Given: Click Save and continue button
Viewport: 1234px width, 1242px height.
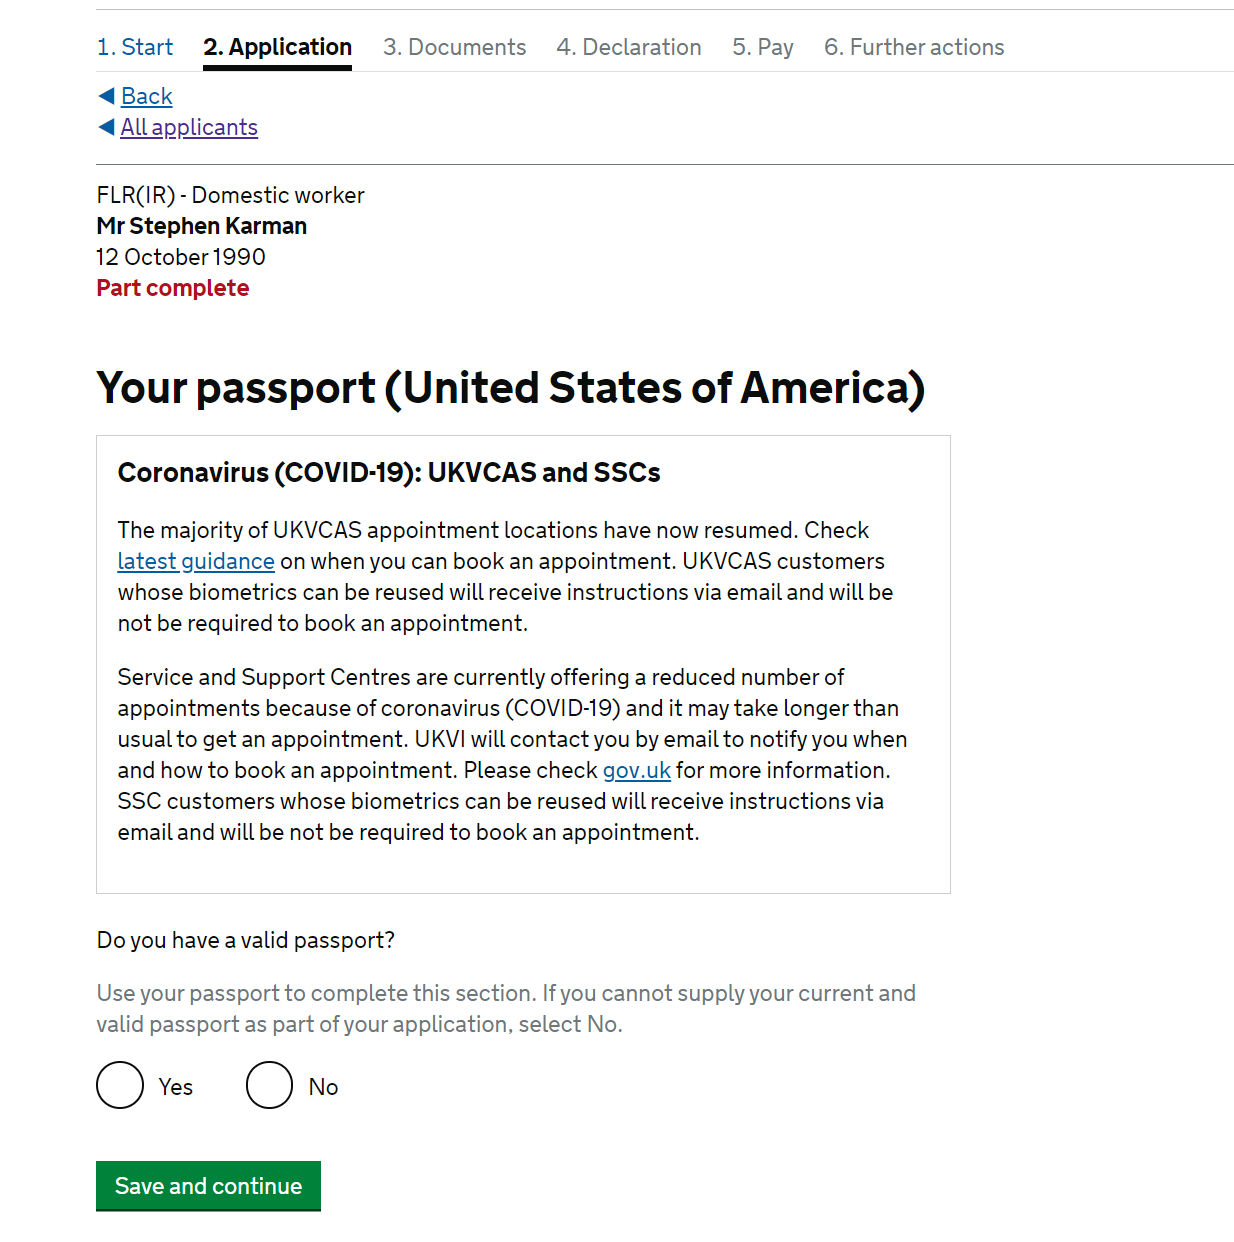Looking at the screenshot, I should coord(208,1186).
